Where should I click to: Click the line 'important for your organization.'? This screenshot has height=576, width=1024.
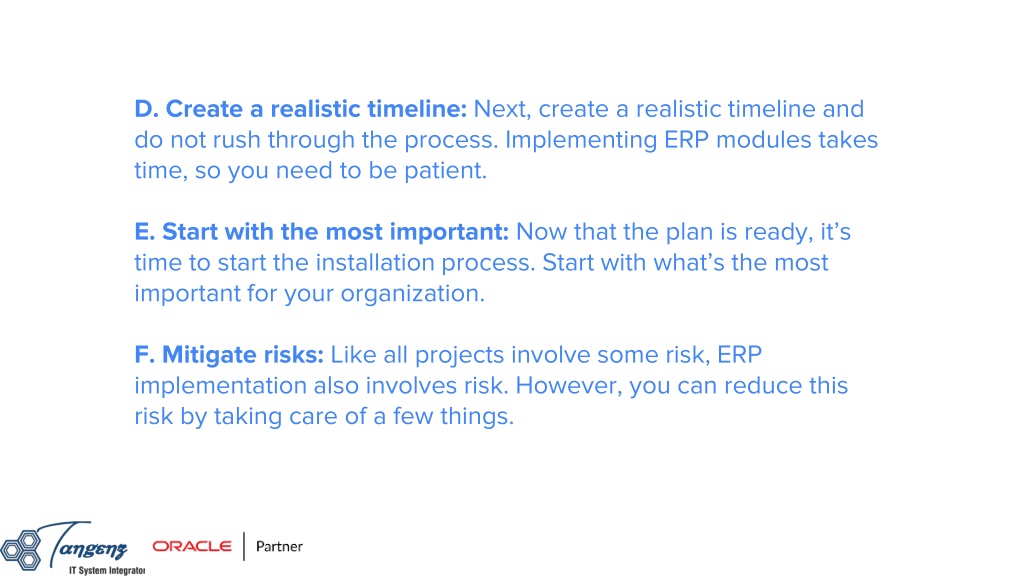tap(310, 294)
